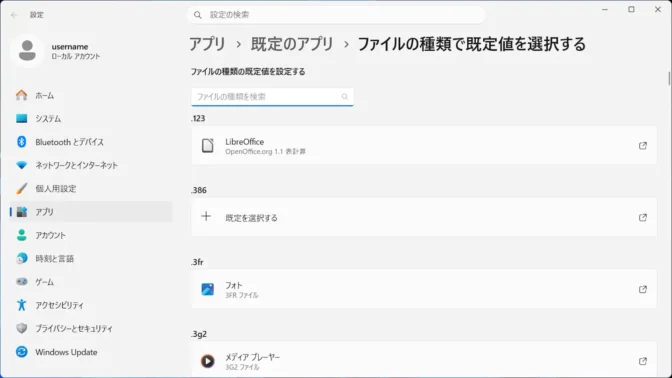Click the Home house icon

point(21,95)
